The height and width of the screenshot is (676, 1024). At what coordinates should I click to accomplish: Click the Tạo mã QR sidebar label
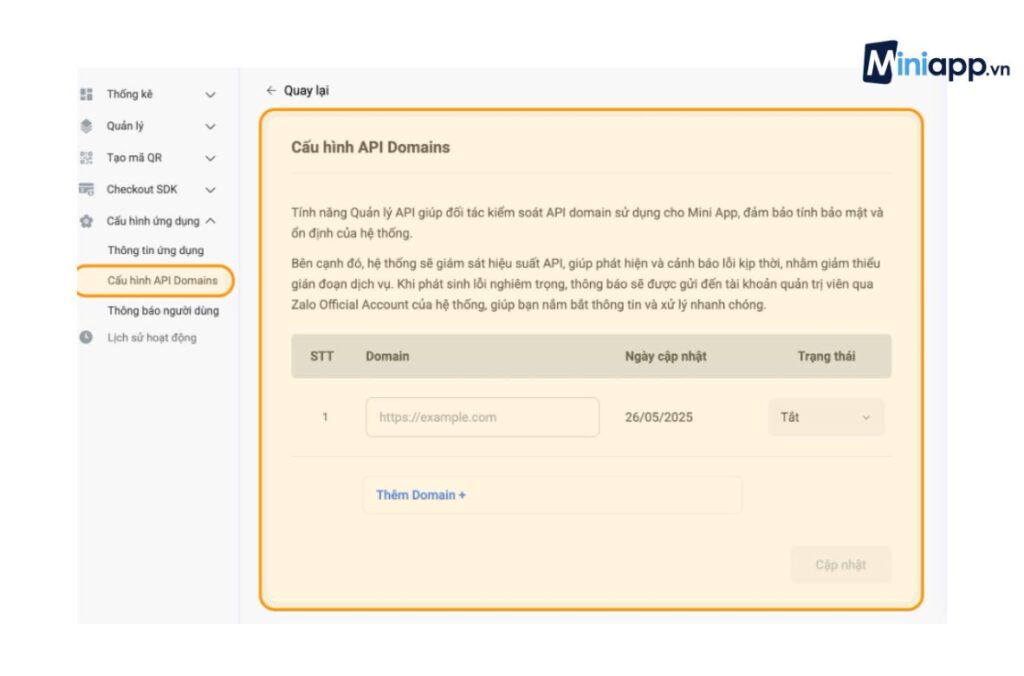[x=134, y=157]
